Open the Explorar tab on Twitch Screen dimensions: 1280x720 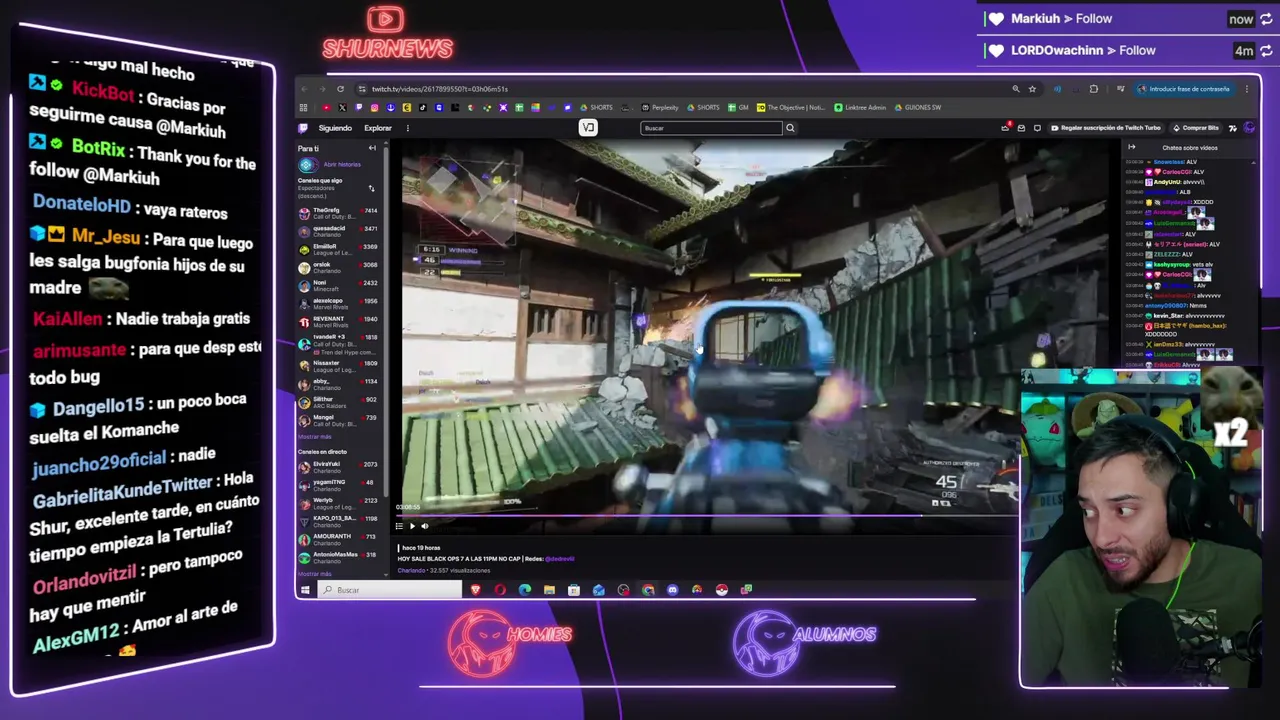click(x=378, y=128)
